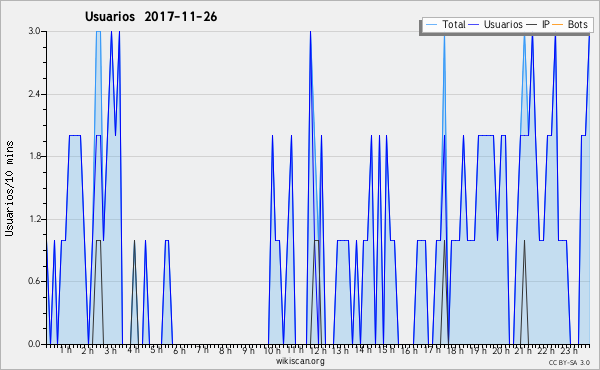Click the 'Total' legend entry
Image resolution: width=600 pixels, height=370 pixels.
(454, 24)
